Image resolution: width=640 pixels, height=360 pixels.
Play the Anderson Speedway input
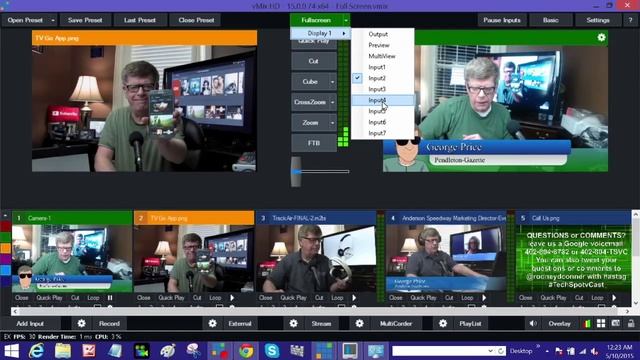pos(484,298)
